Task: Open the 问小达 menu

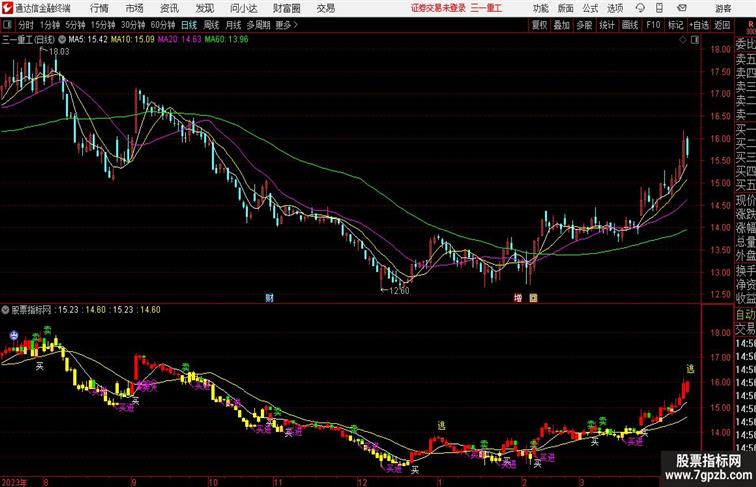Action: [x=243, y=8]
